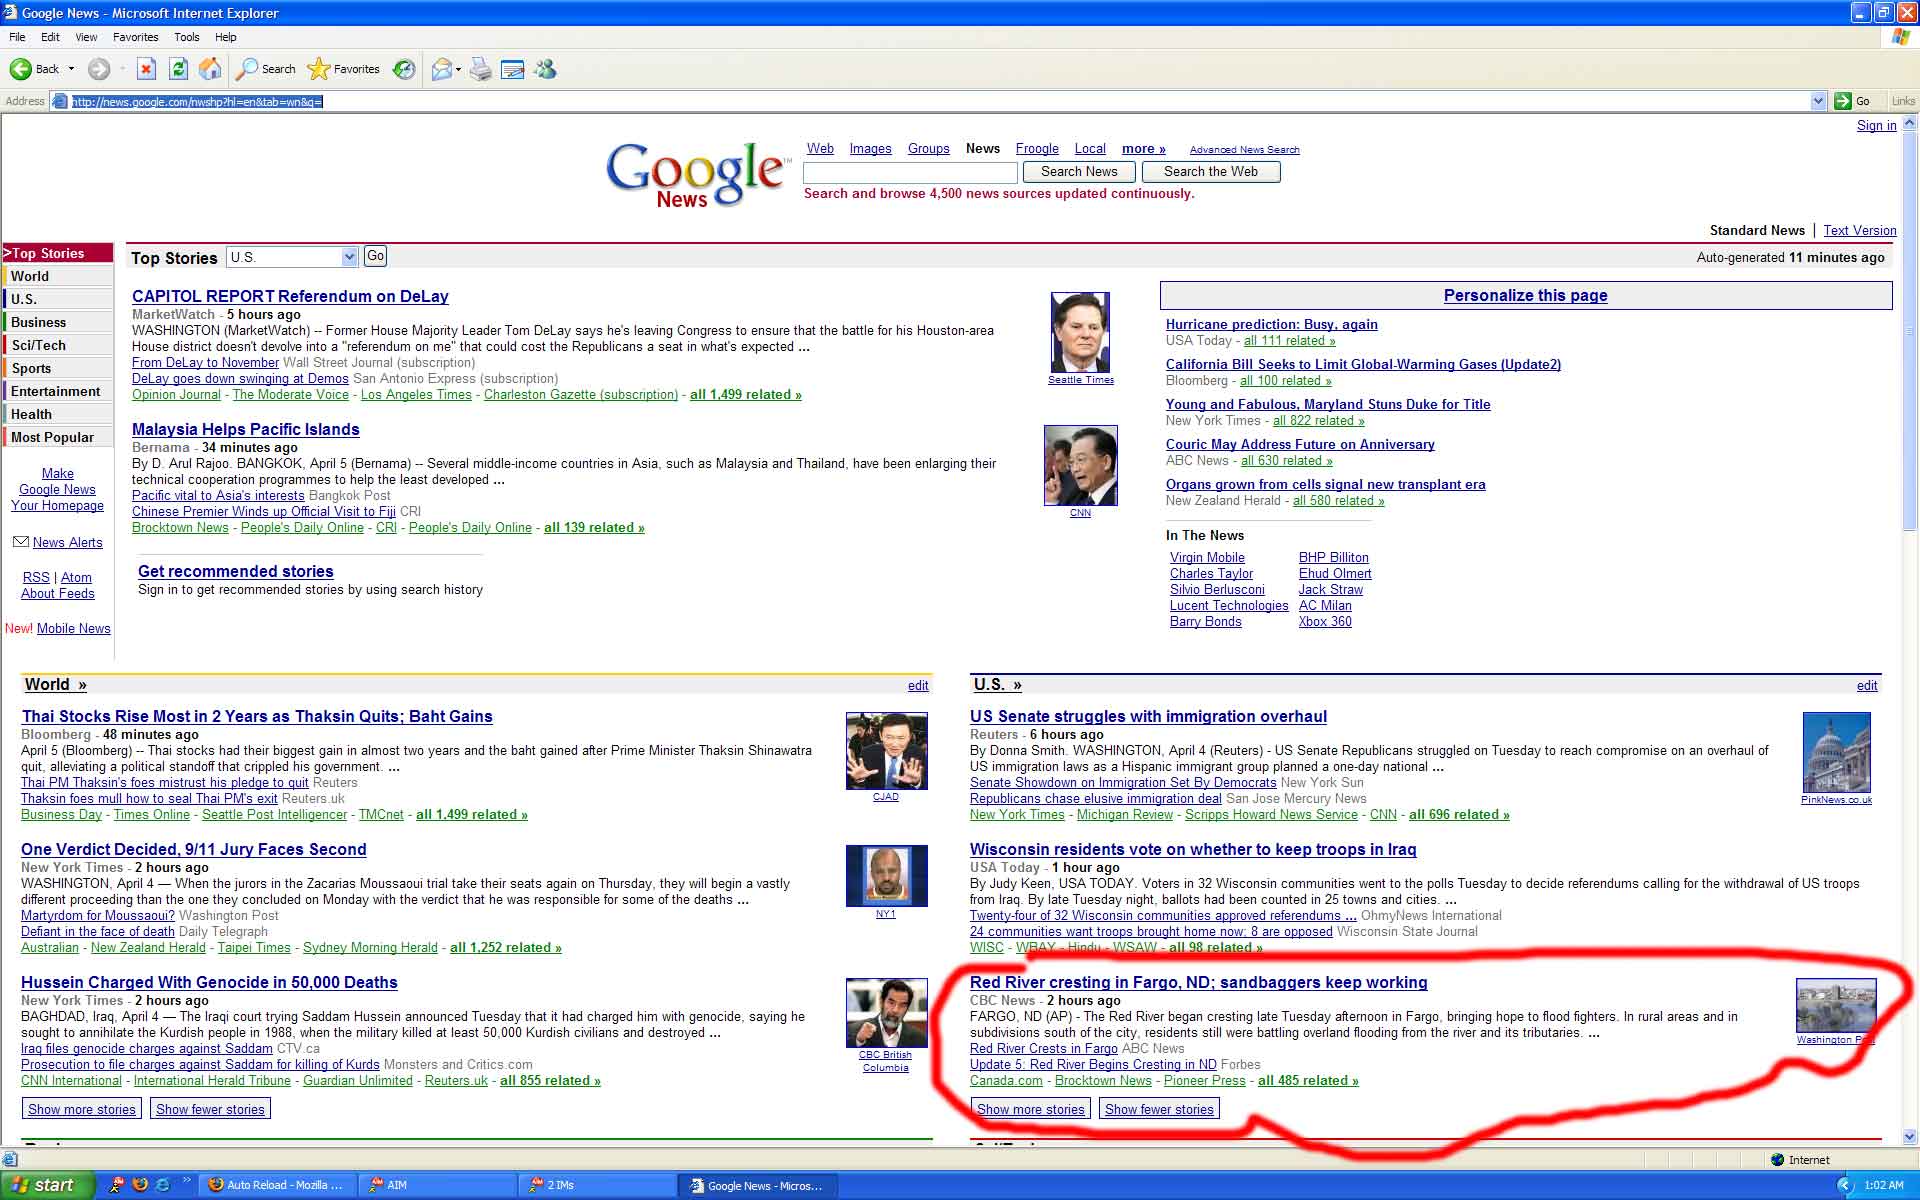
Task: Click the page icon in the address bar
Action: click(x=60, y=101)
